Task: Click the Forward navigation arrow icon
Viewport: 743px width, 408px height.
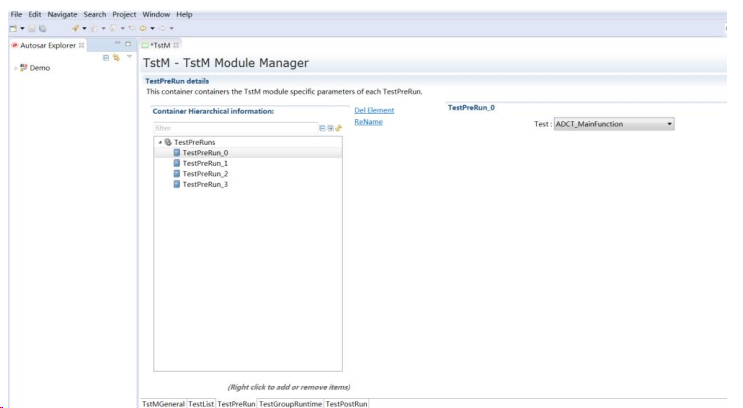Action: 162,28
